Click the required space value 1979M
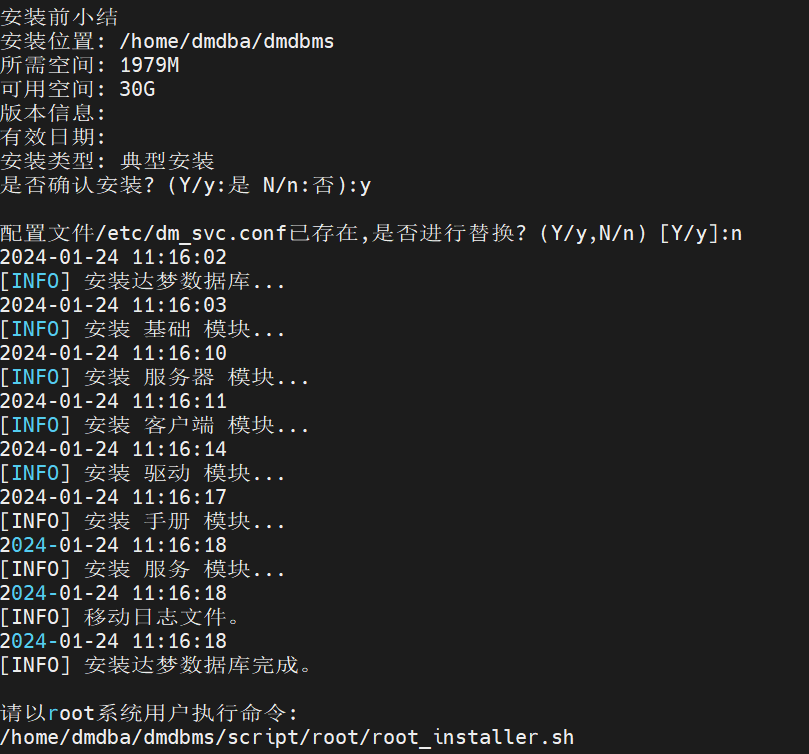The height and width of the screenshot is (754, 809). (149, 65)
